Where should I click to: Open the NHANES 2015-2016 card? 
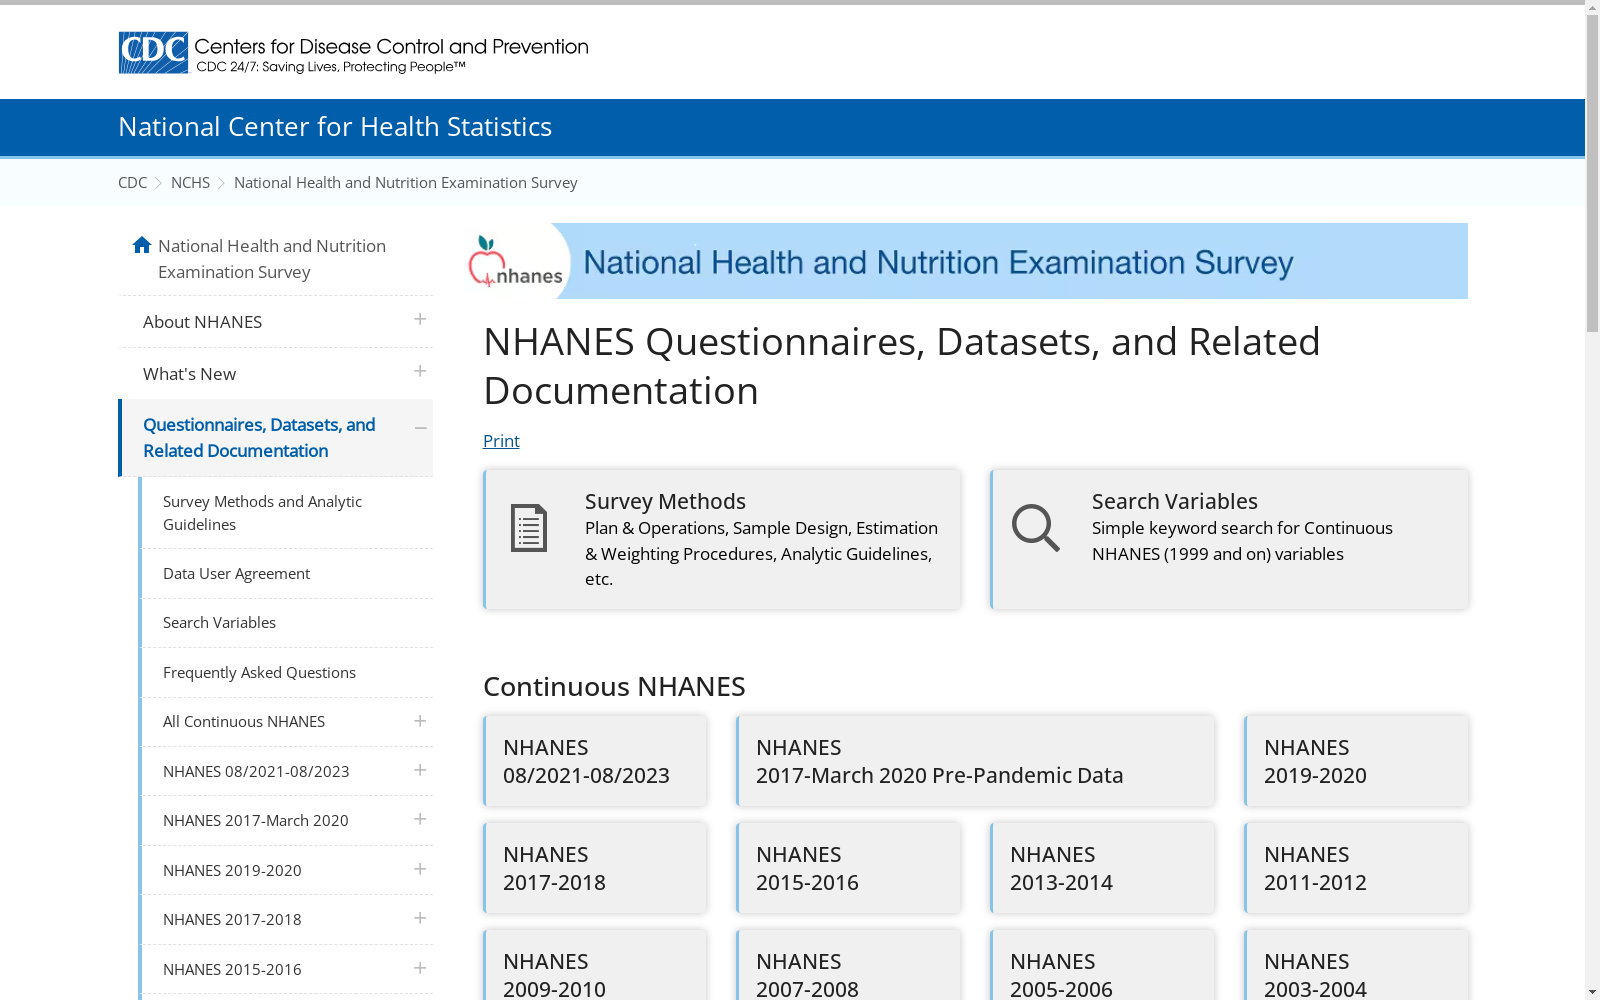tap(848, 868)
